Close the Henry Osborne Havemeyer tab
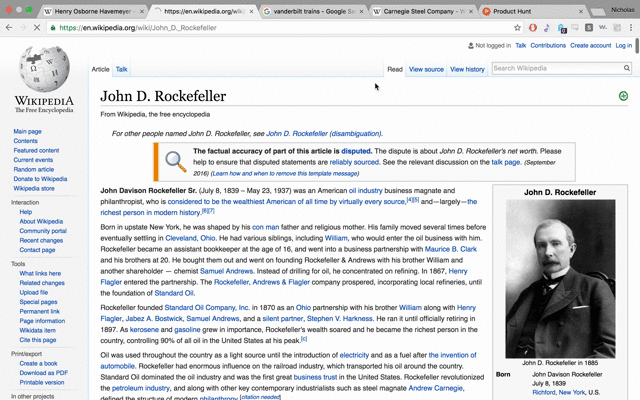The height and width of the screenshot is (400, 640). click(x=142, y=11)
